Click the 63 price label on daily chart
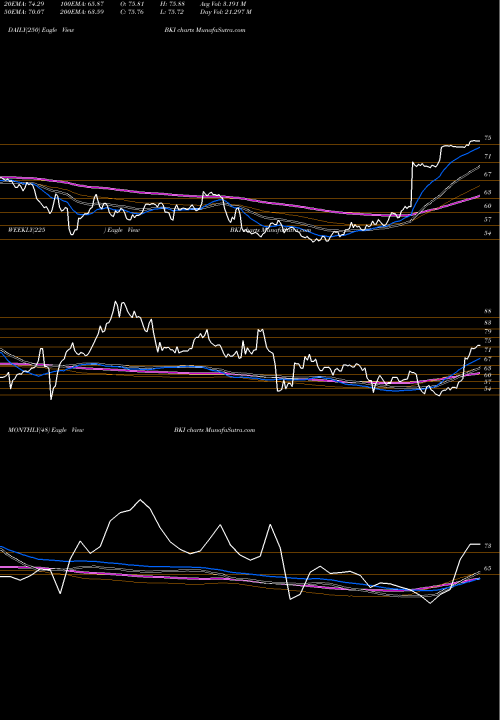500x720 pixels. 488,192
